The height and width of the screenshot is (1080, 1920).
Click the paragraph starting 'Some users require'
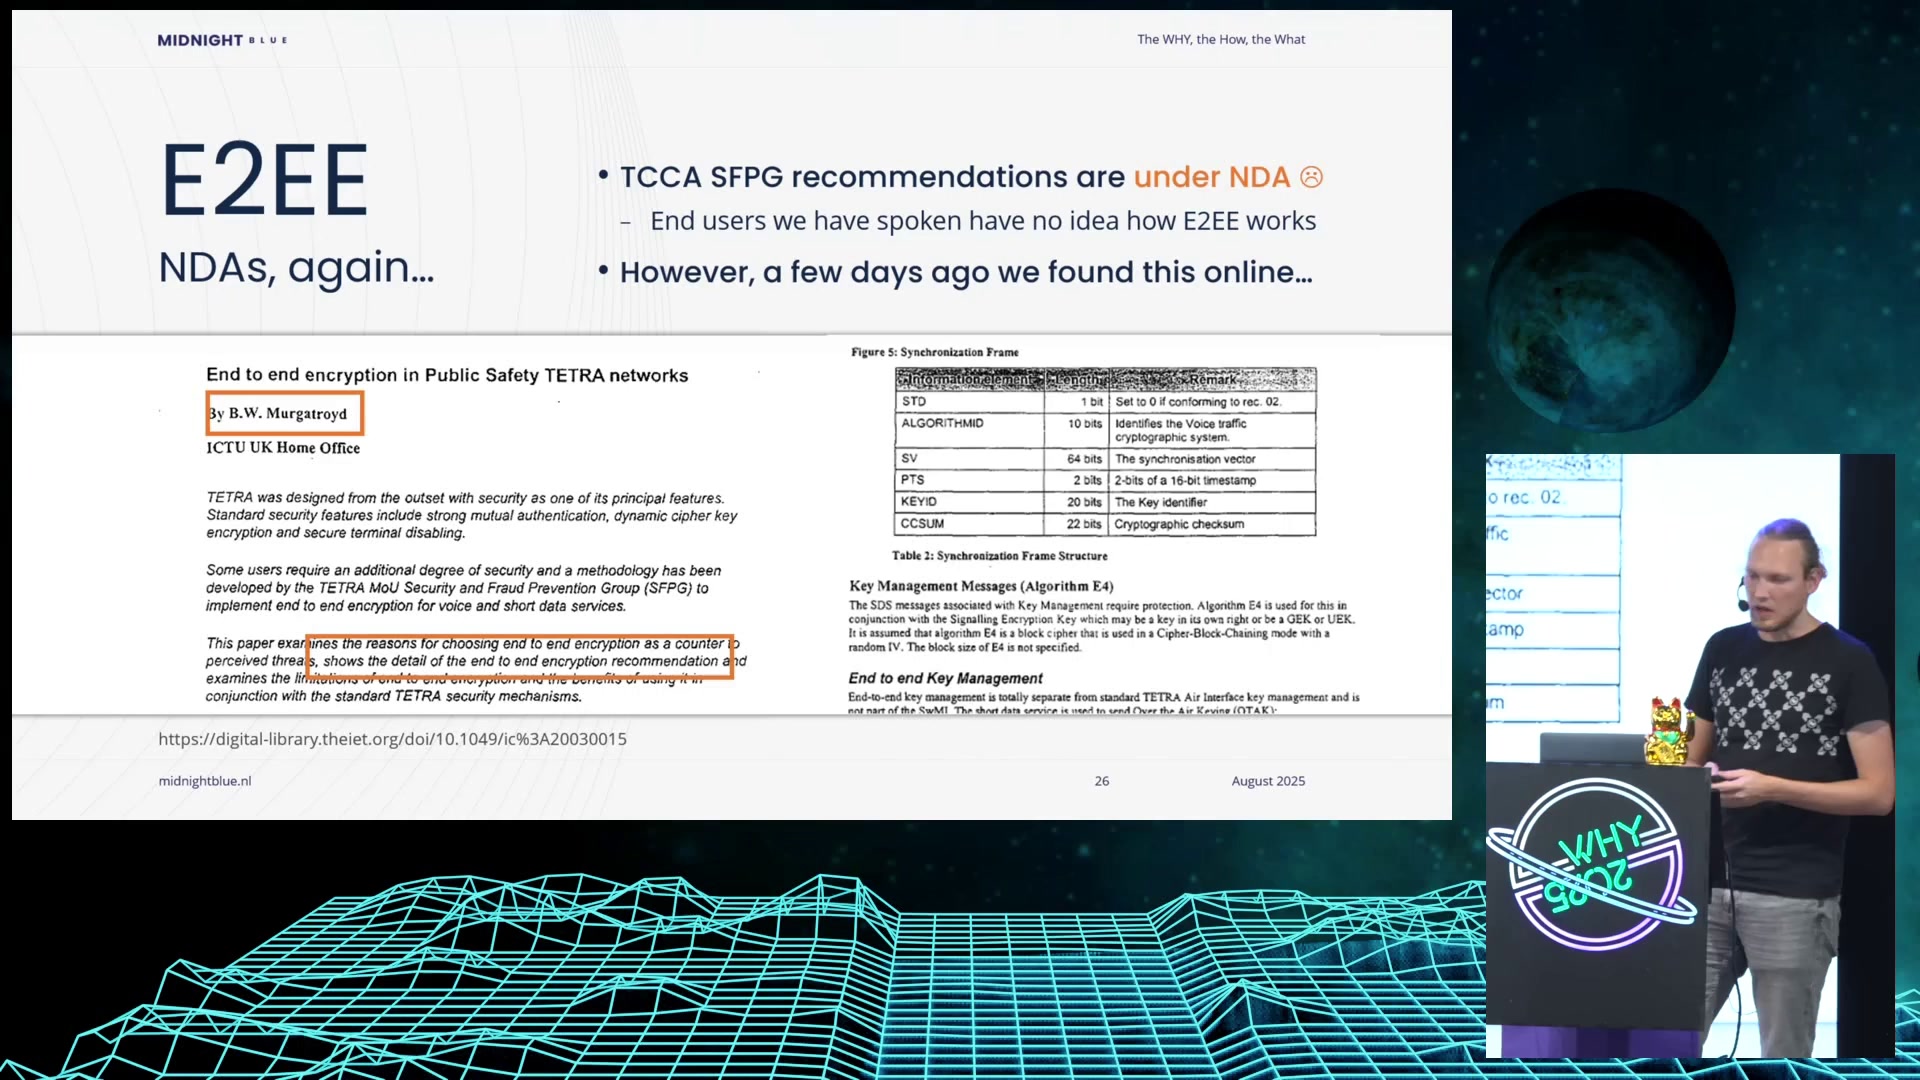[464, 588]
